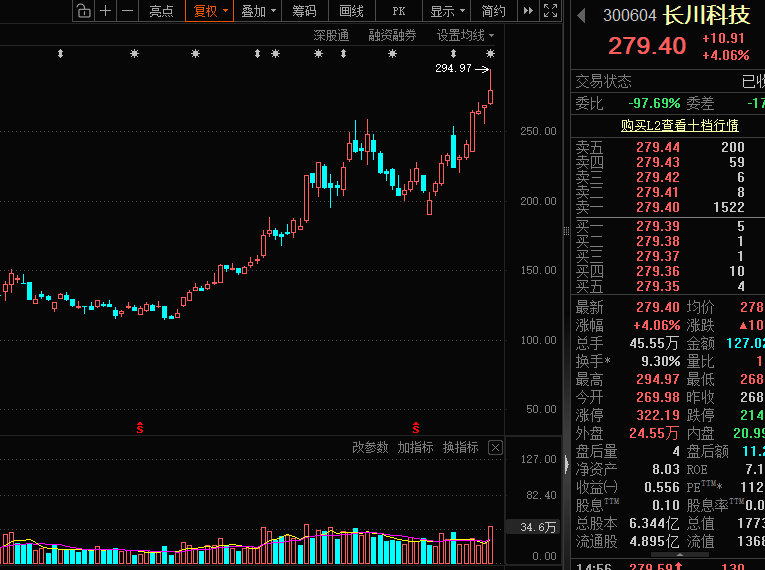Viewport: 765px width, 570px height.
Task: Close the volume indicator panel
Action: click(495, 448)
